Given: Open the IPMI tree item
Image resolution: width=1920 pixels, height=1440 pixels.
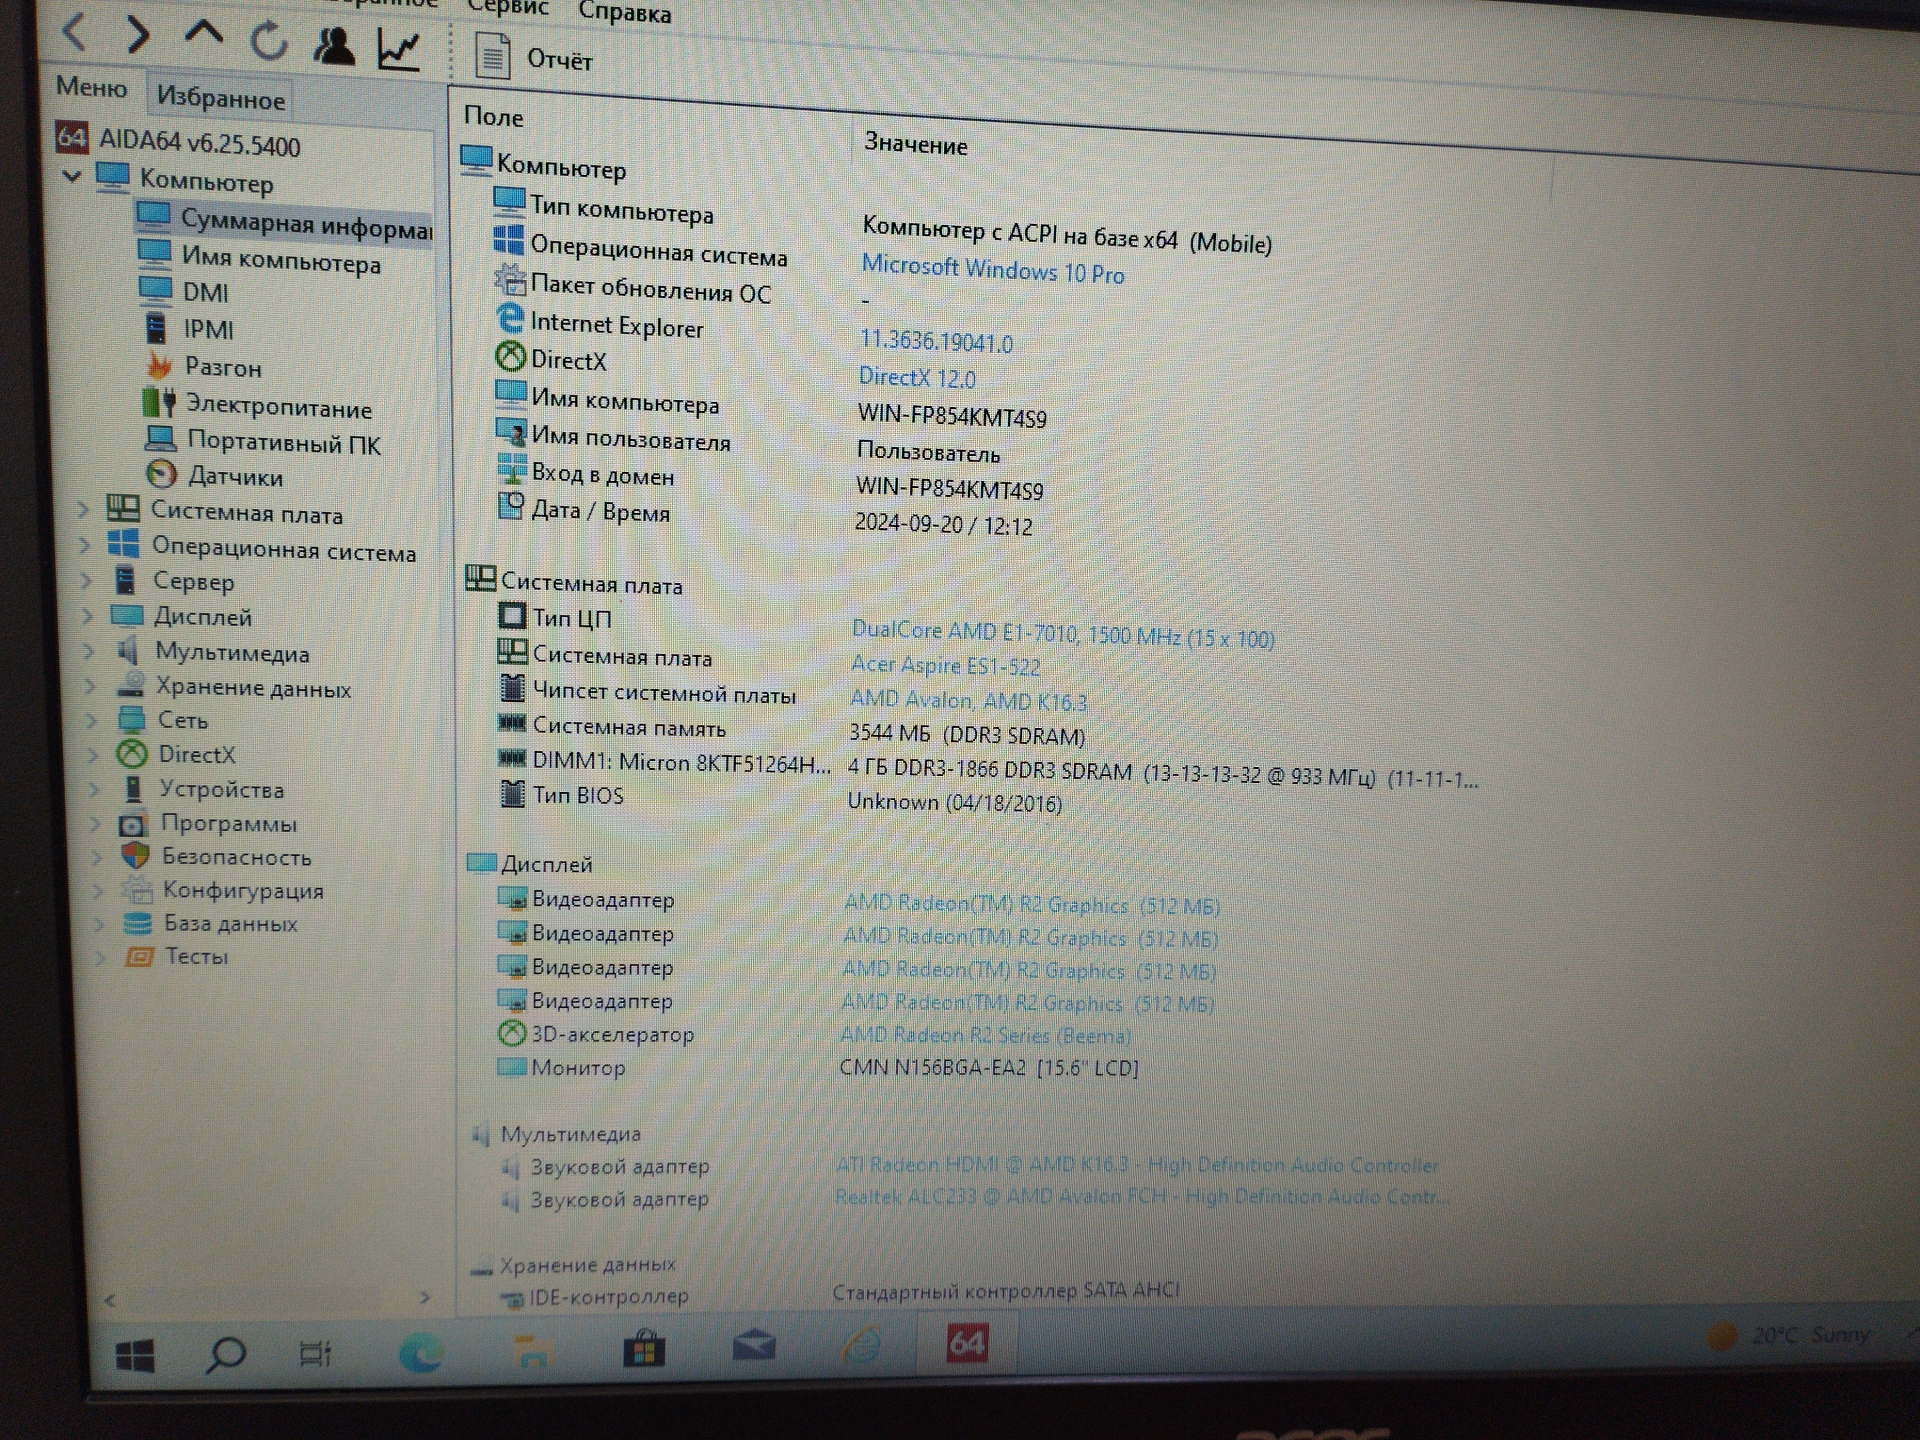Looking at the screenshot, I should (188, 328).
